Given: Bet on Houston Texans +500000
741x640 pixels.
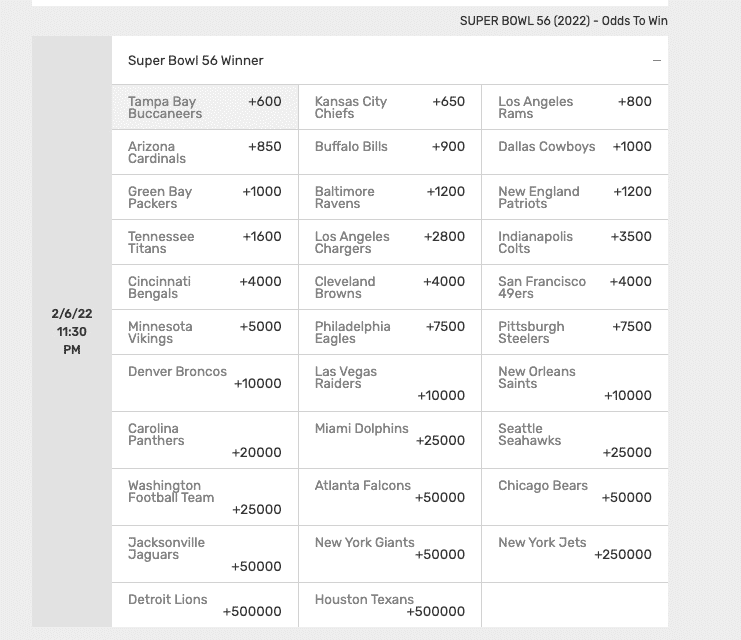Looking at the screenshot, I should point(390,605).
